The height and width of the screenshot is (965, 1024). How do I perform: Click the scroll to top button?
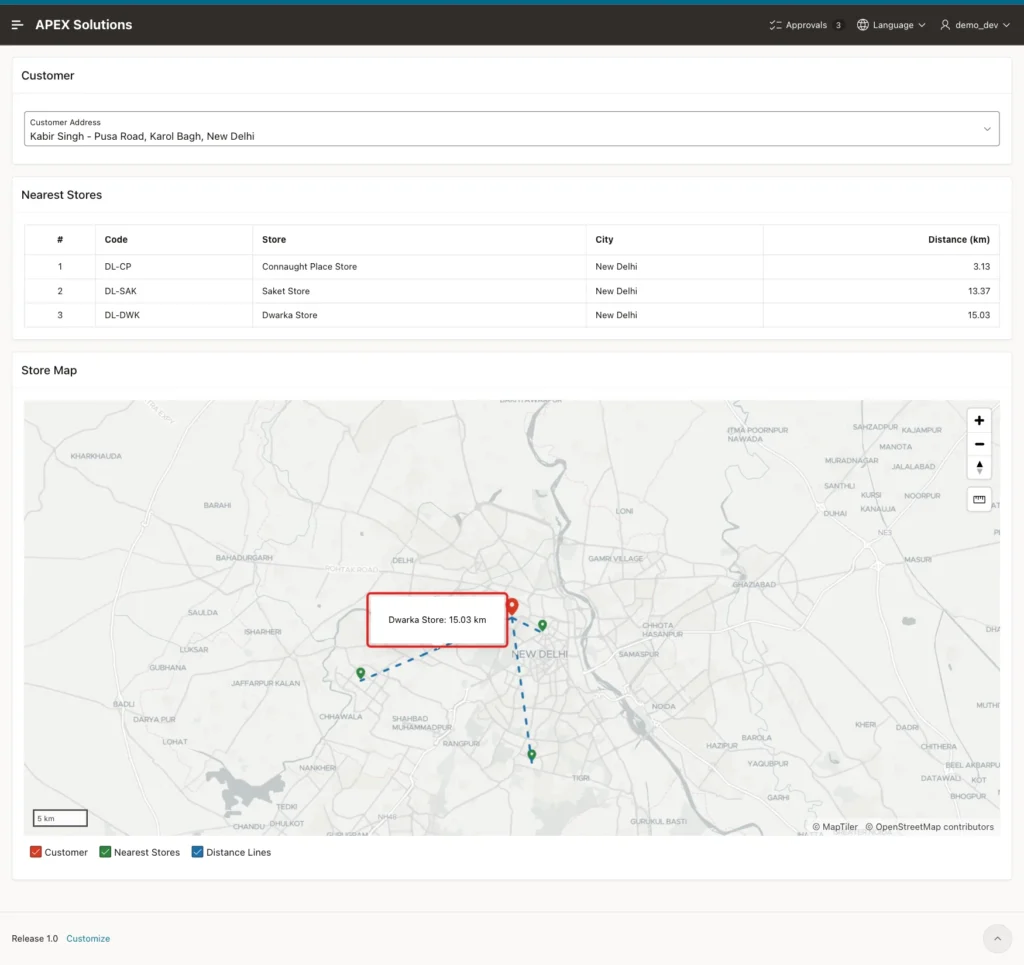click(x=997, y=939)
